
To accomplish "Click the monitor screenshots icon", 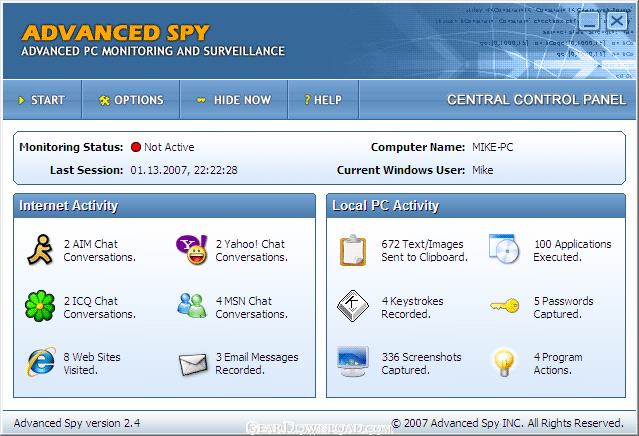I will [353, 362].
